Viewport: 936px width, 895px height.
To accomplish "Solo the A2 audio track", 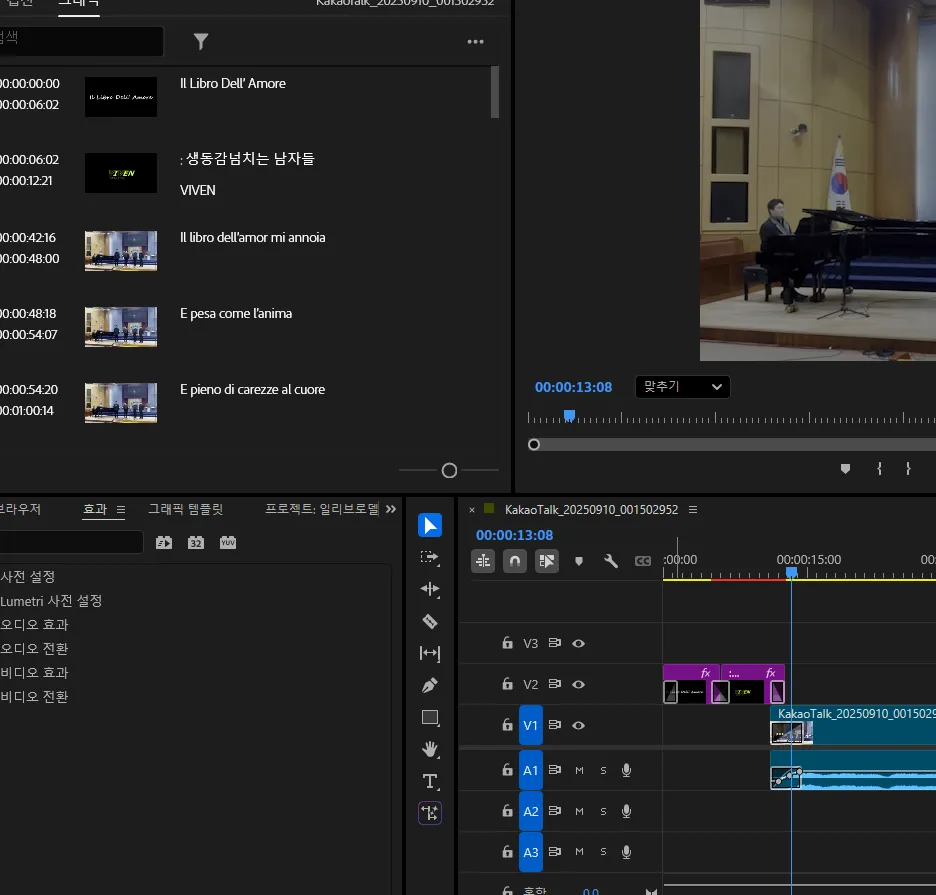I will [x=603, y=811].
